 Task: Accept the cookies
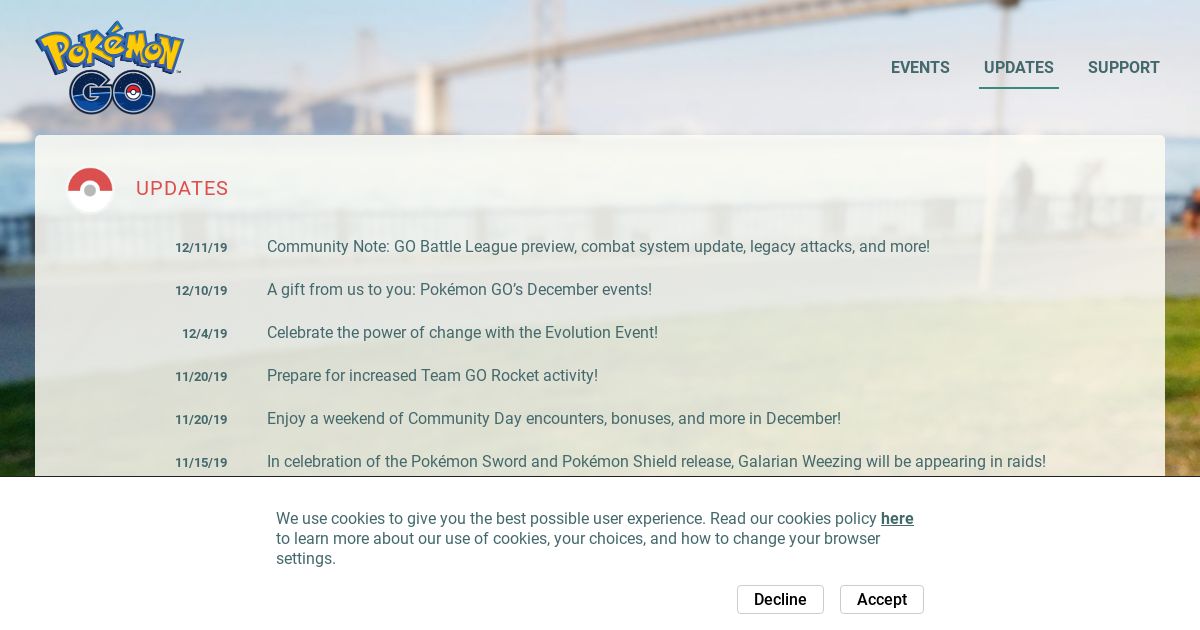[x=882, y=599]
